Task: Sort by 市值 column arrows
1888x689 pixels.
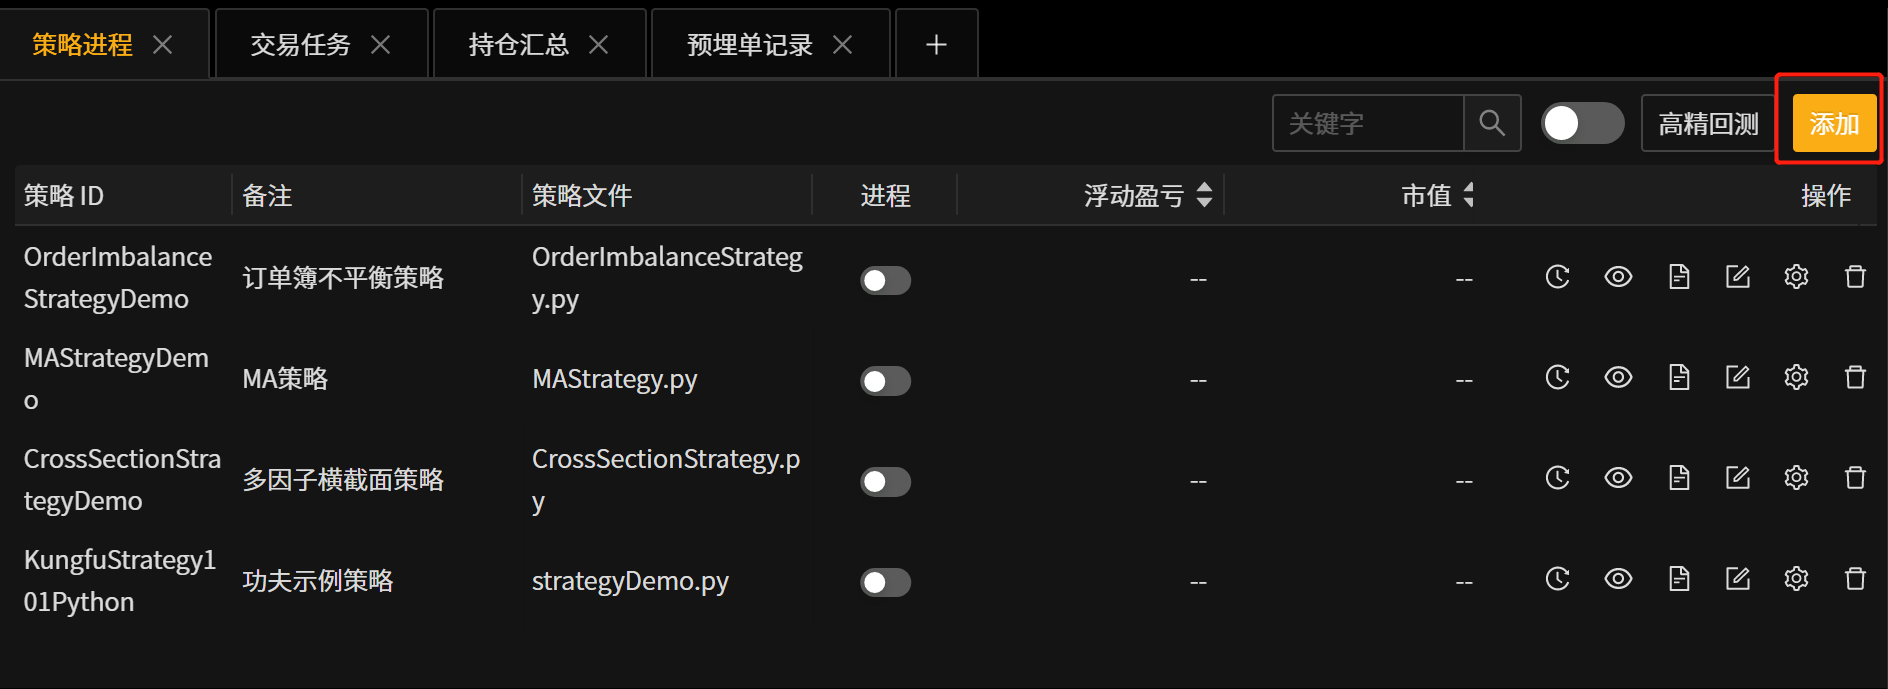Action: [1468, 195]
